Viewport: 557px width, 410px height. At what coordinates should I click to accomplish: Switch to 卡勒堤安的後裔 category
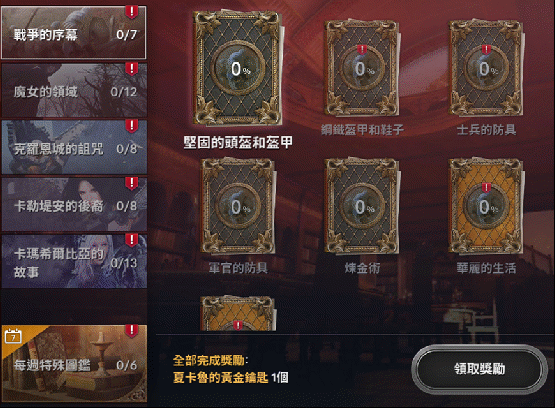pyautogui.click(x=74, y=204)
